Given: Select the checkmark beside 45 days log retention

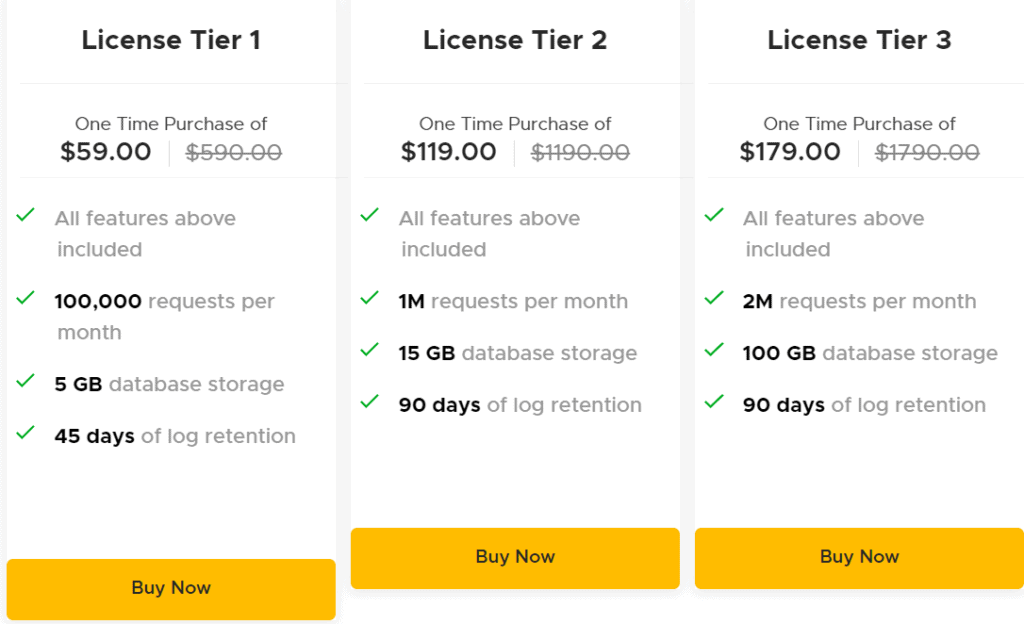Looking at the screenshot, I should (25, 434).
